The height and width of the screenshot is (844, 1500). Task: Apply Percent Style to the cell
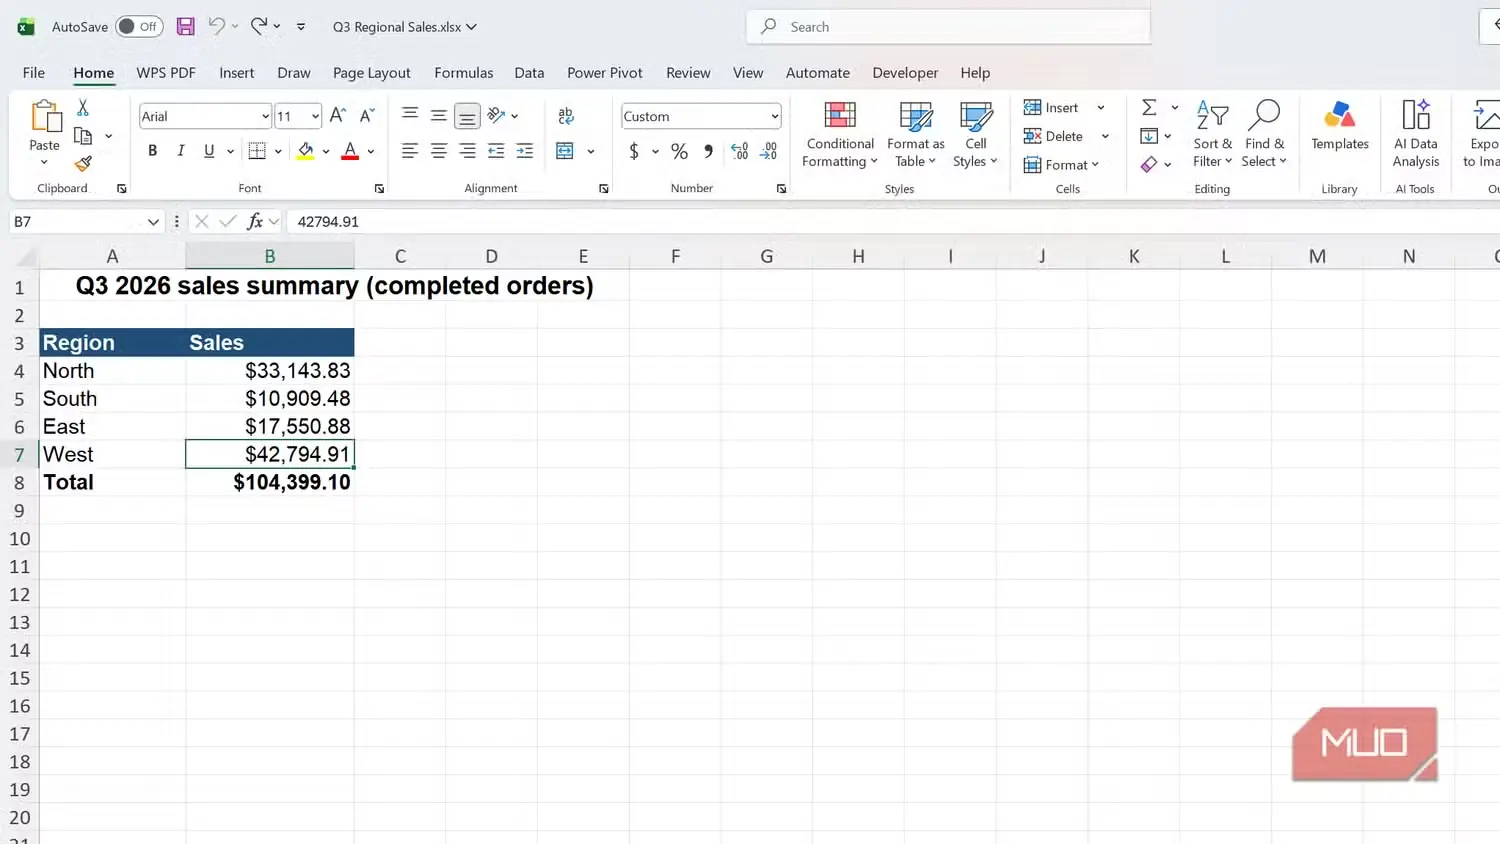(679, 151)
